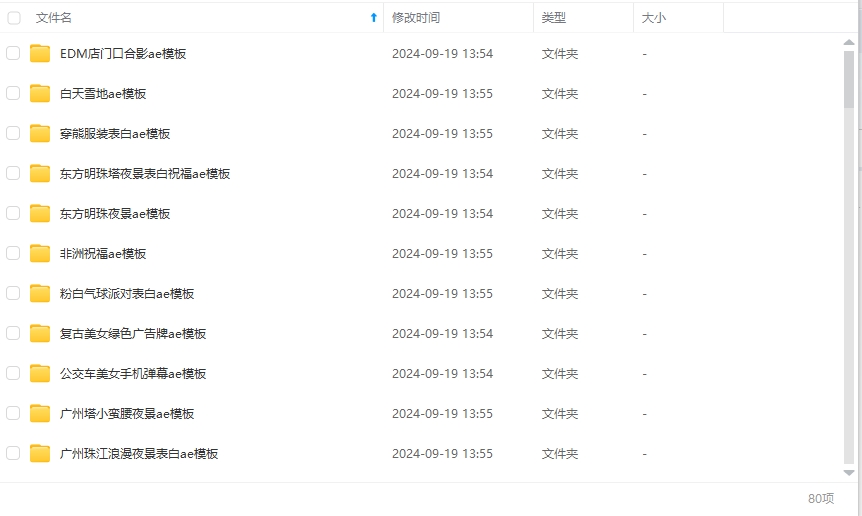Image resolution: width=862 pixels, height=516 pixels.
Task: Click folder icon for EDM店门口合影ae模板
Action: click(40, 54)
